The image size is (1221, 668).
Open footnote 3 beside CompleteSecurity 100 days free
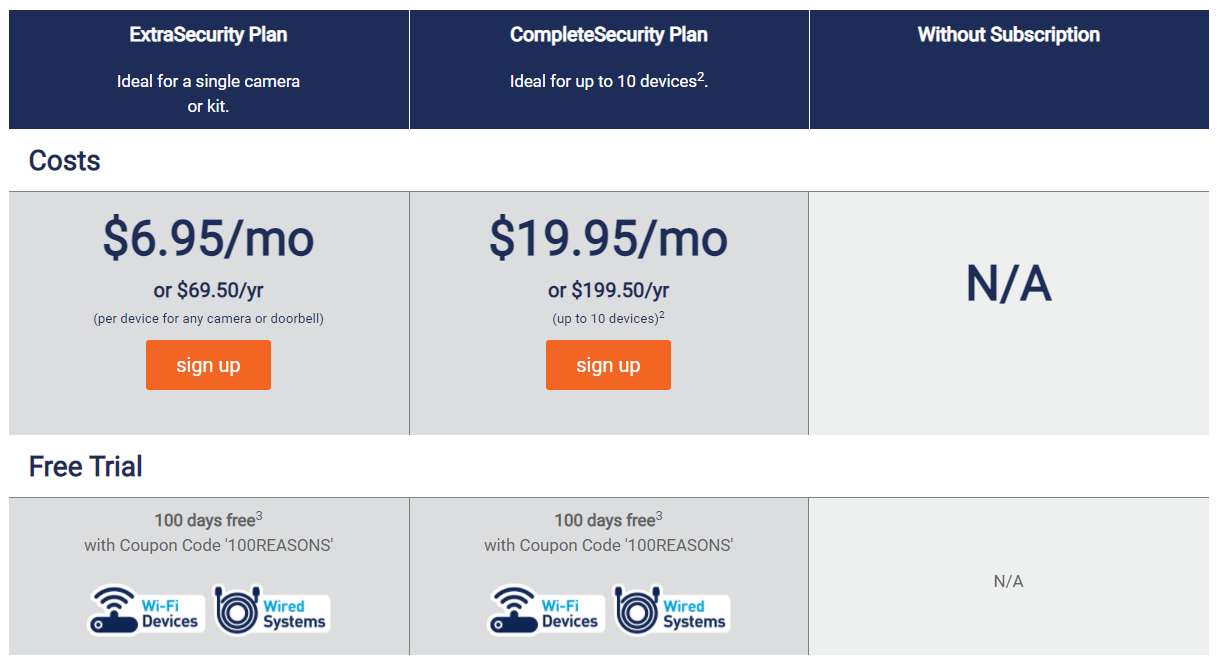[x=659, y=516]
